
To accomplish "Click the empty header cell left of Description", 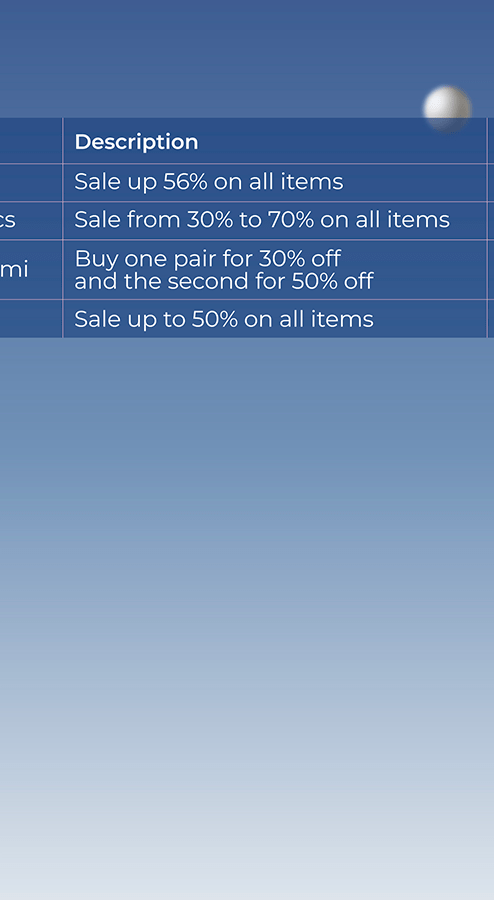I will click(31, 141).
